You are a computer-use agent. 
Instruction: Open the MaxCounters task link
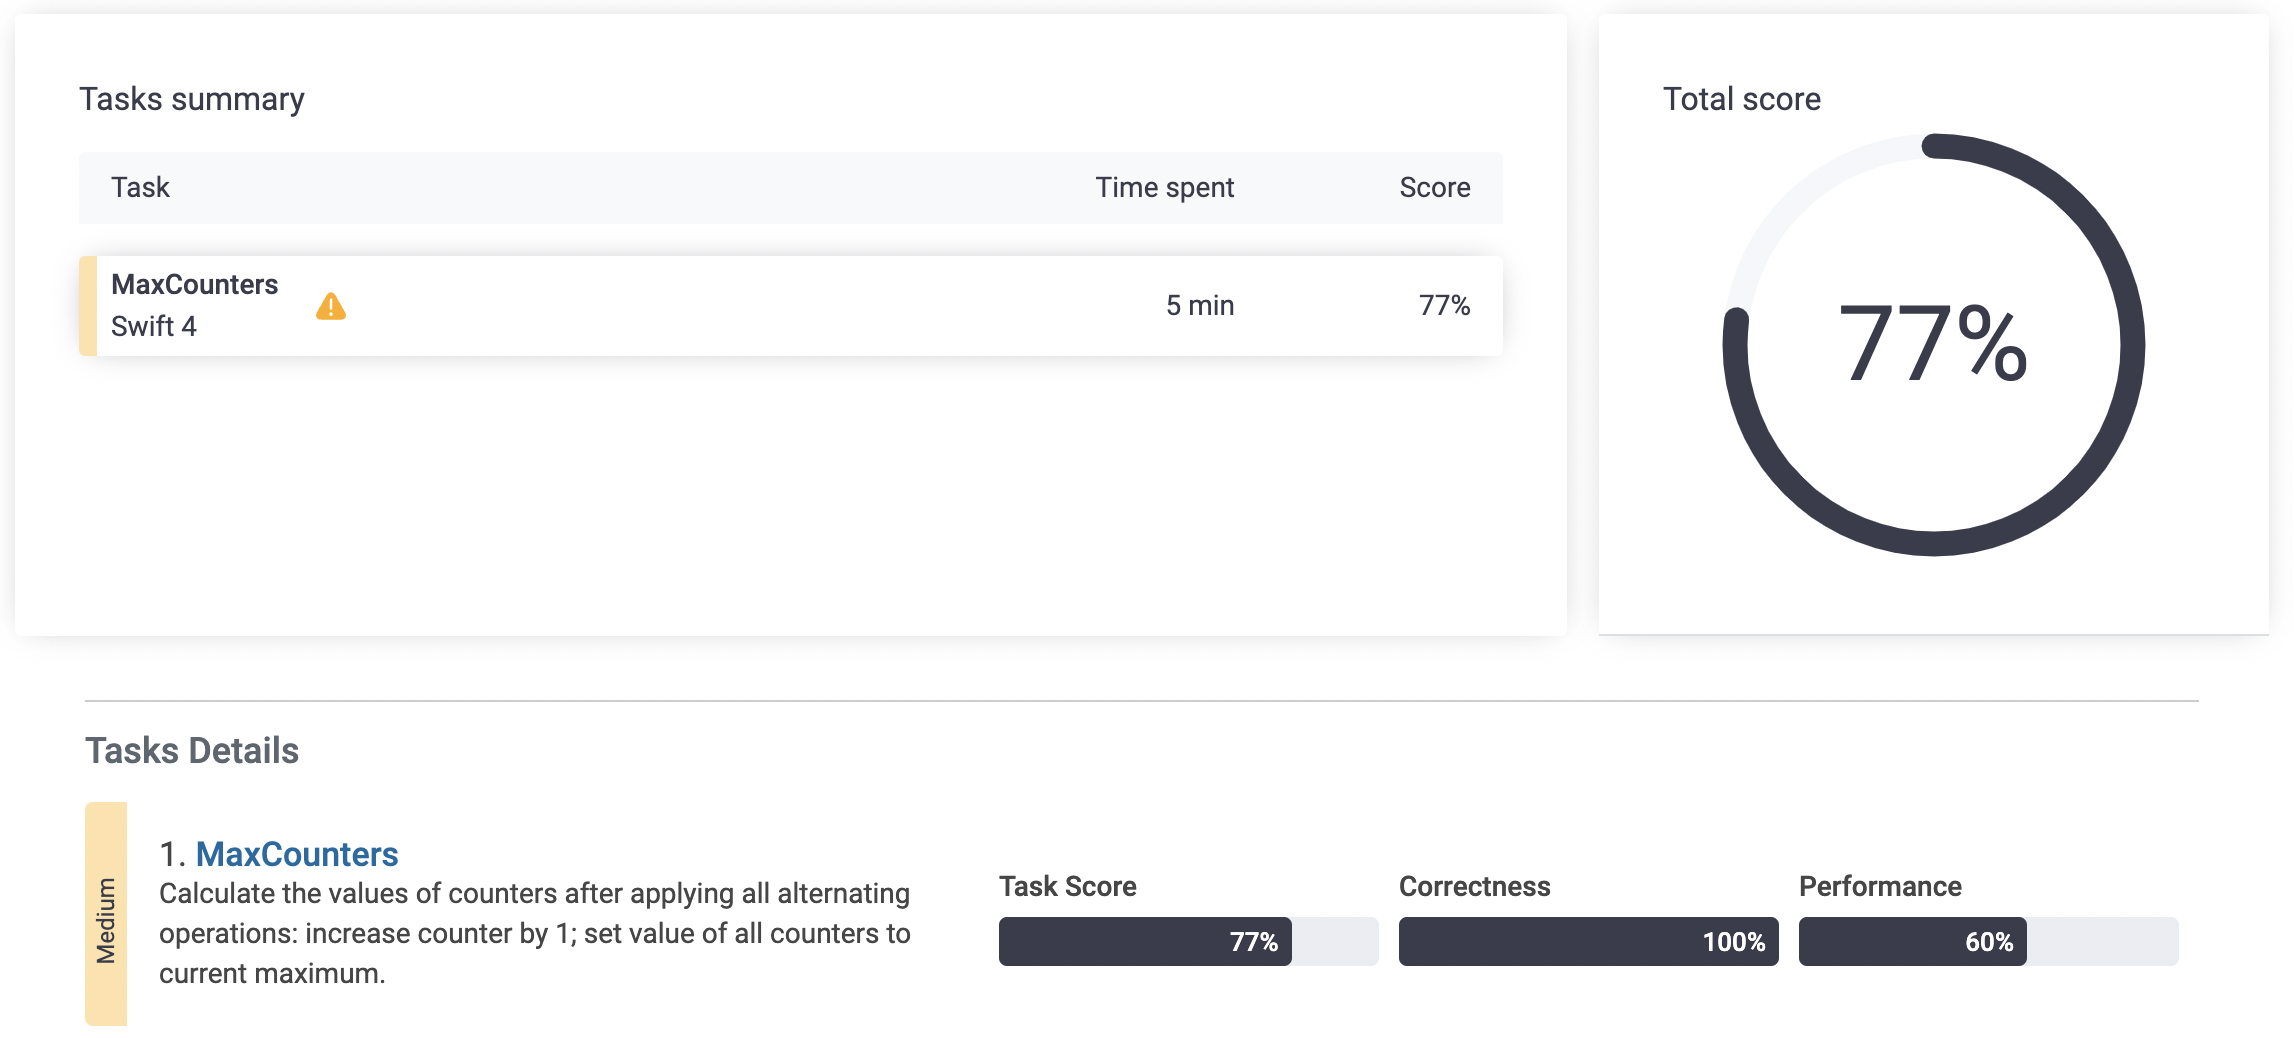tap(297, 854)
